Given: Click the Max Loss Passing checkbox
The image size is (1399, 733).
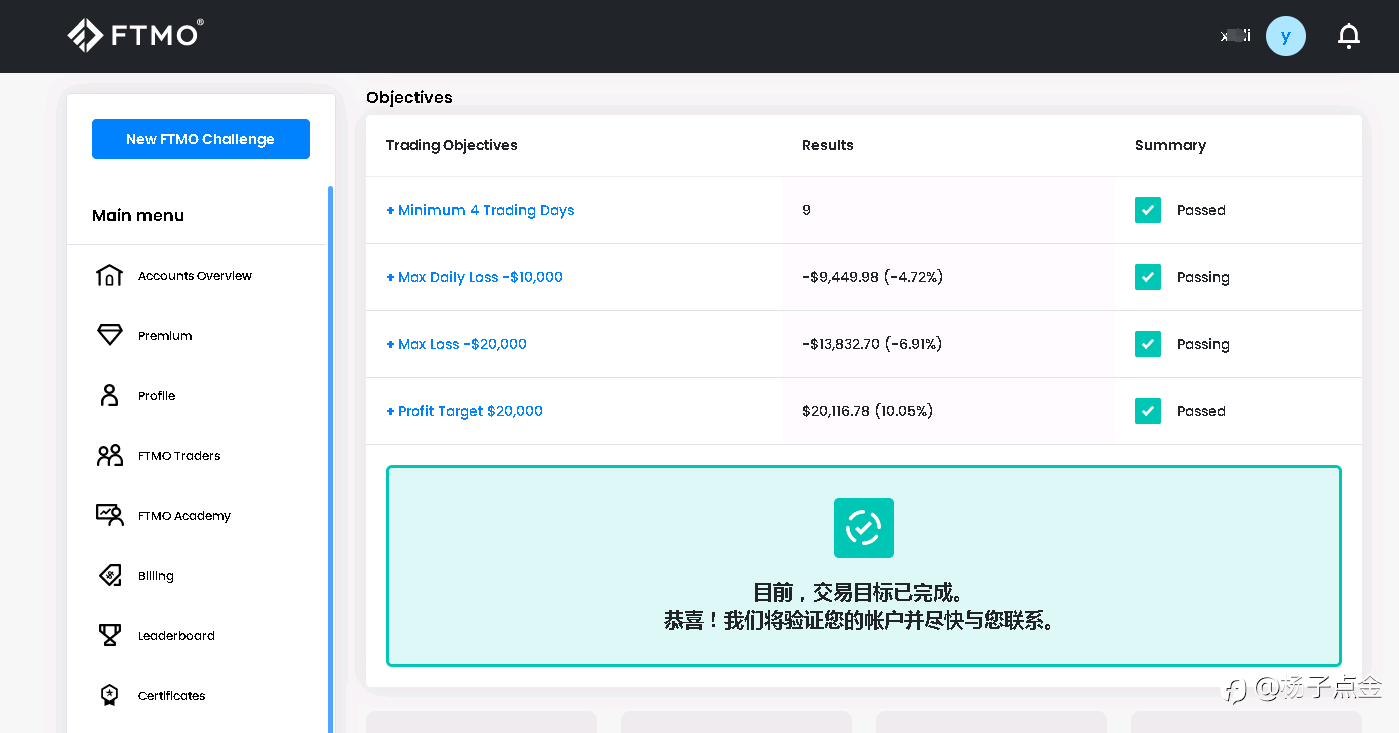Looking at the screenshot, I should click(x=1148, y=344).
